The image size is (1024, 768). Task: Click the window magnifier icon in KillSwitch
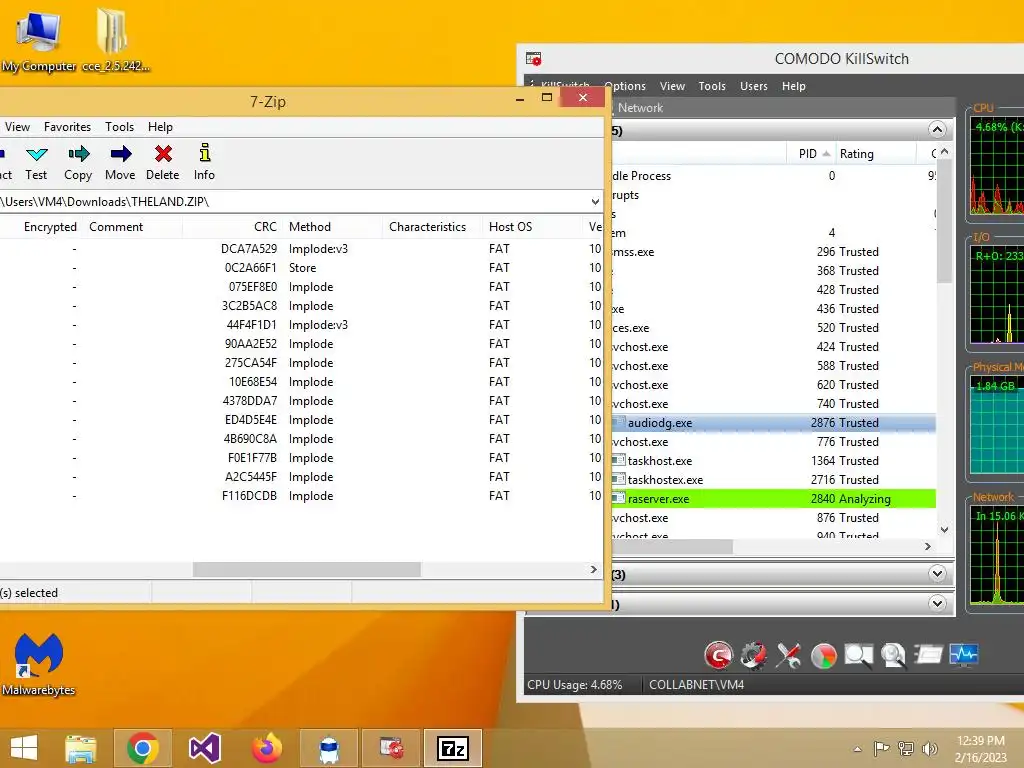(x=859, y=655)
